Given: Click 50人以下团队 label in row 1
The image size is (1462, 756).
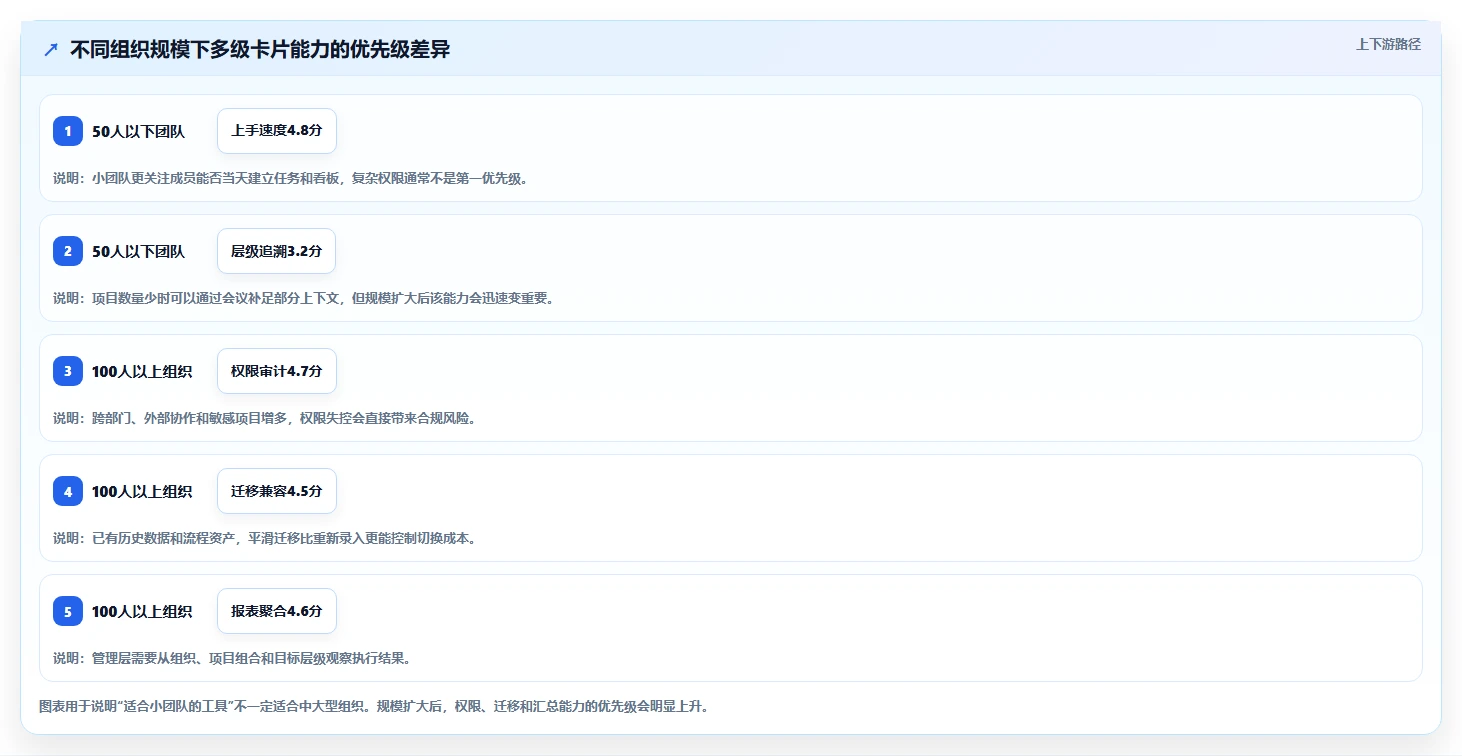Looking at the screenshot, I should click(x=138, y=132).
